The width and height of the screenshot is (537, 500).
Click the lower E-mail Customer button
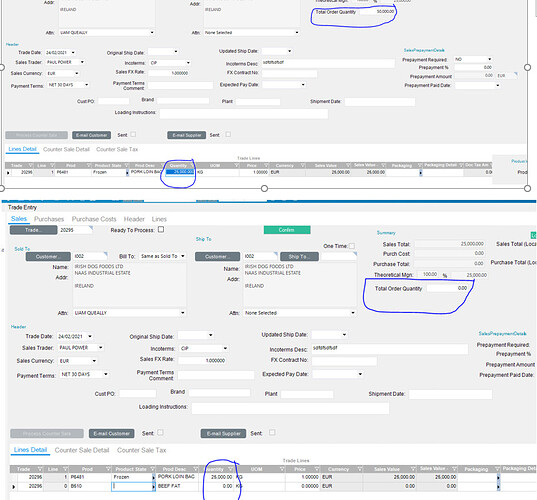(112, 434)
